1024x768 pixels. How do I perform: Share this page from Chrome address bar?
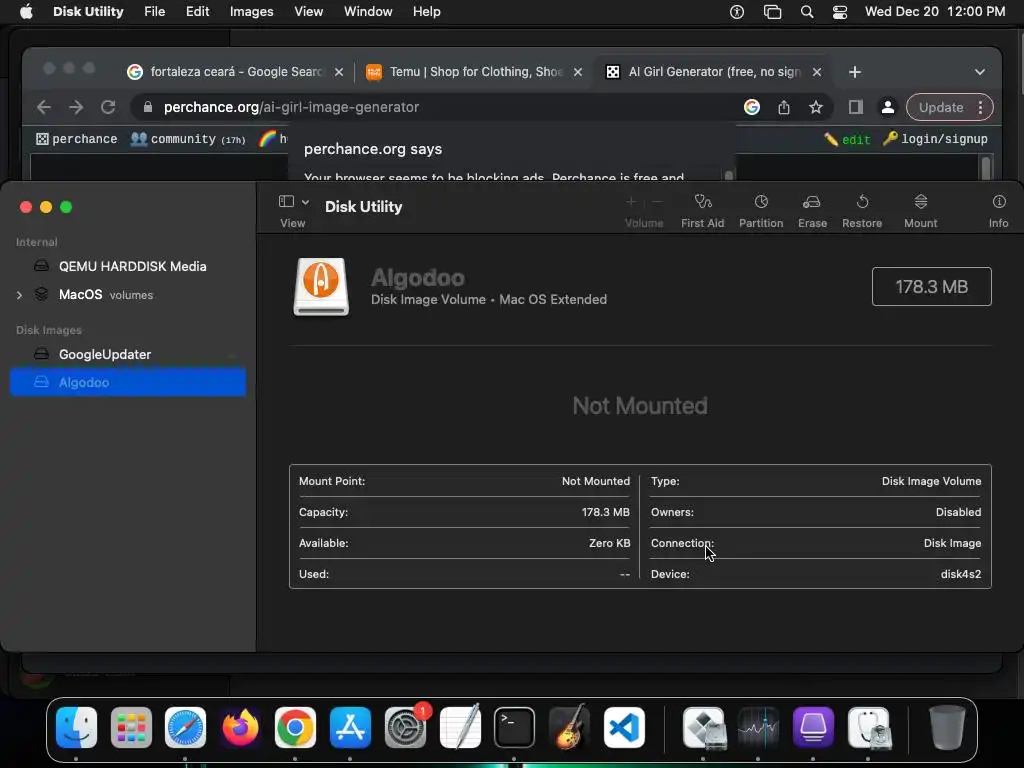(784, 107)
